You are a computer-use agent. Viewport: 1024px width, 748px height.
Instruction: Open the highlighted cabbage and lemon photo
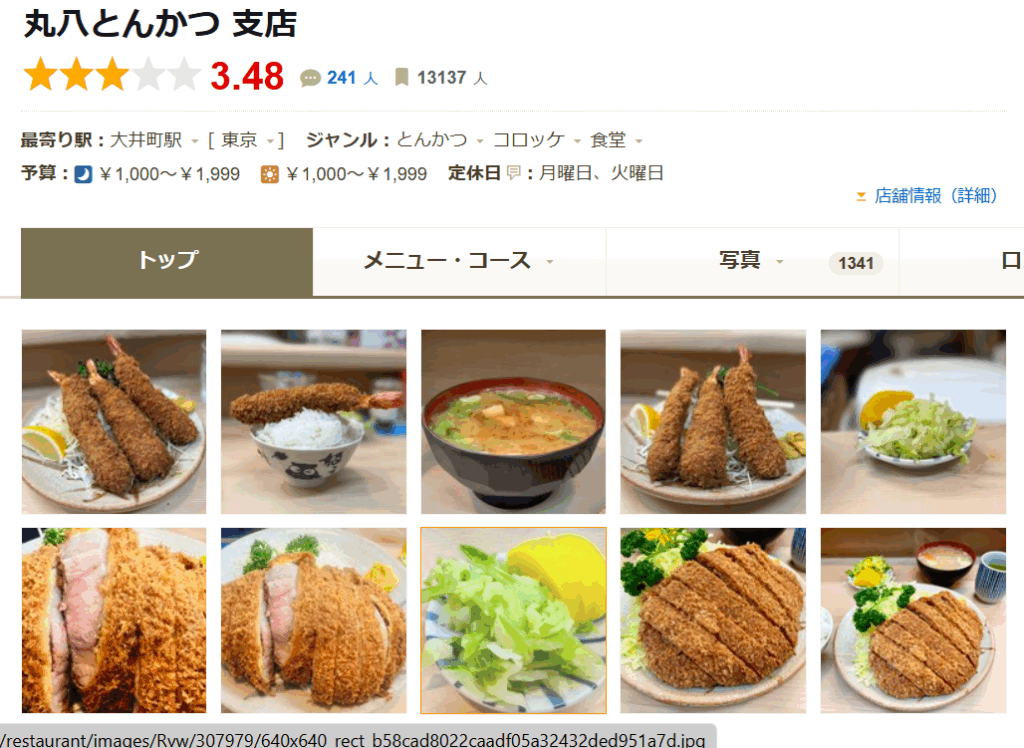coord(513,621)
